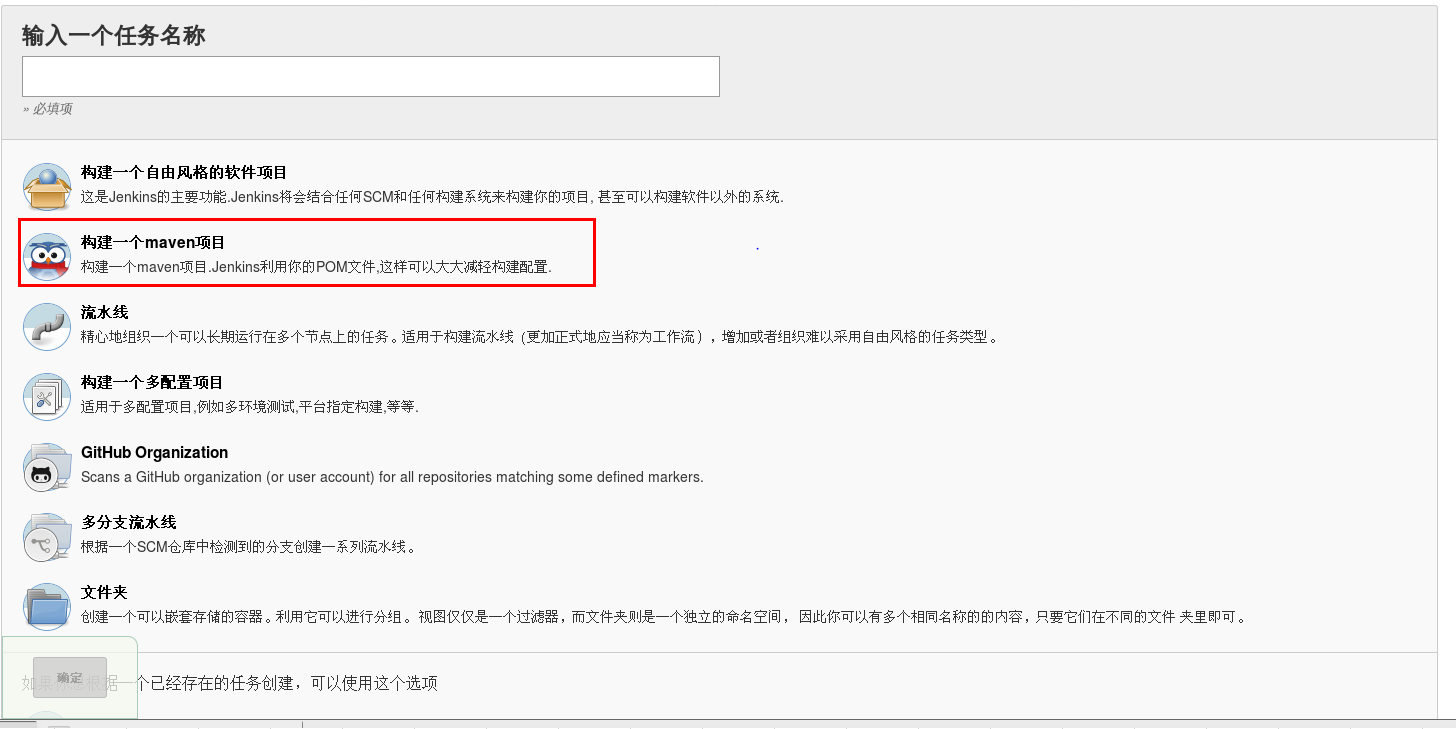Click the maven POM description text
Viewport: 1456px width, 729px height.
point(316,267)
